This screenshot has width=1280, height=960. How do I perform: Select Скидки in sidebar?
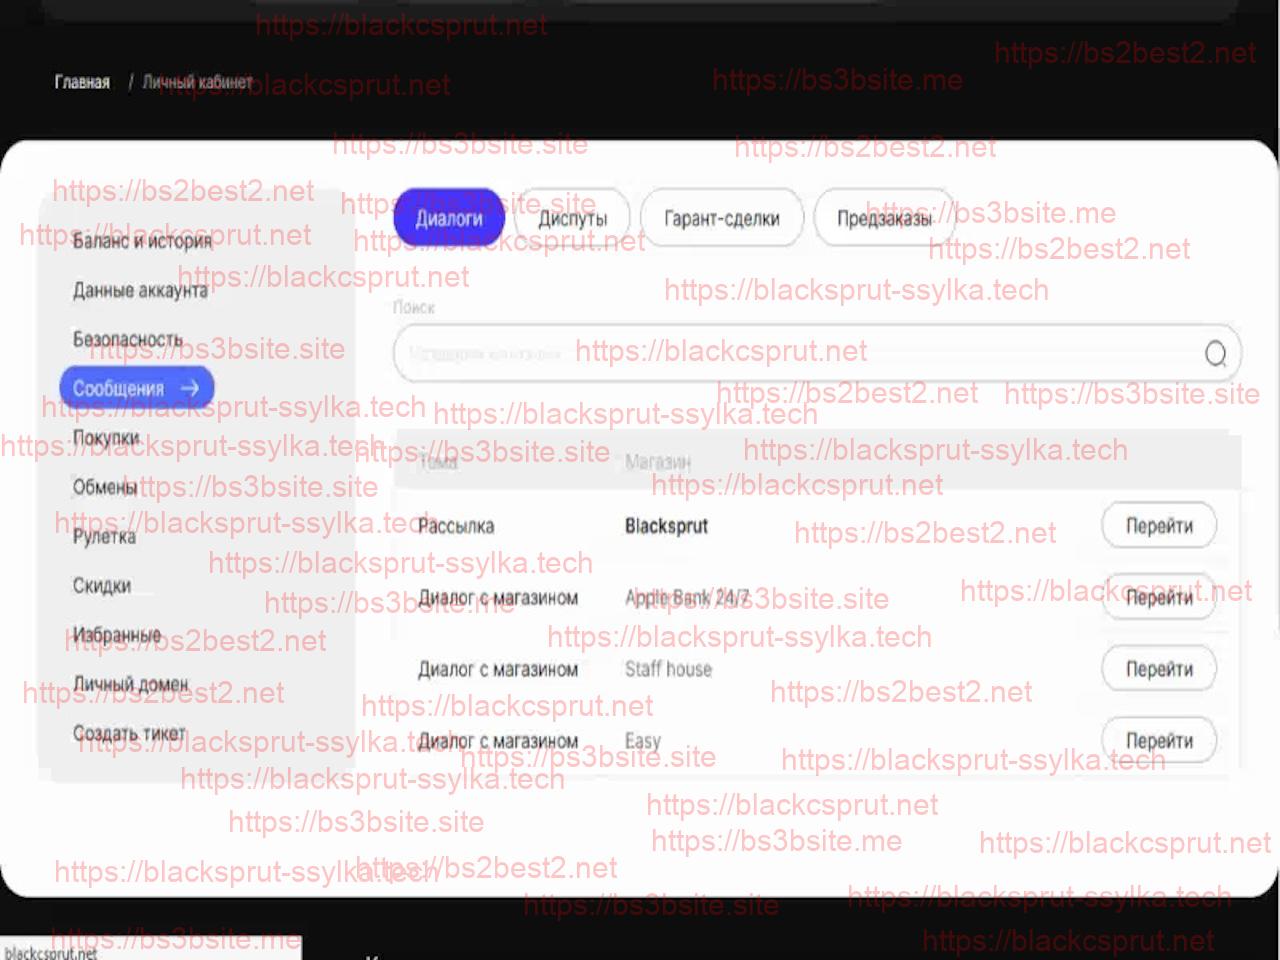pos(102,586)
